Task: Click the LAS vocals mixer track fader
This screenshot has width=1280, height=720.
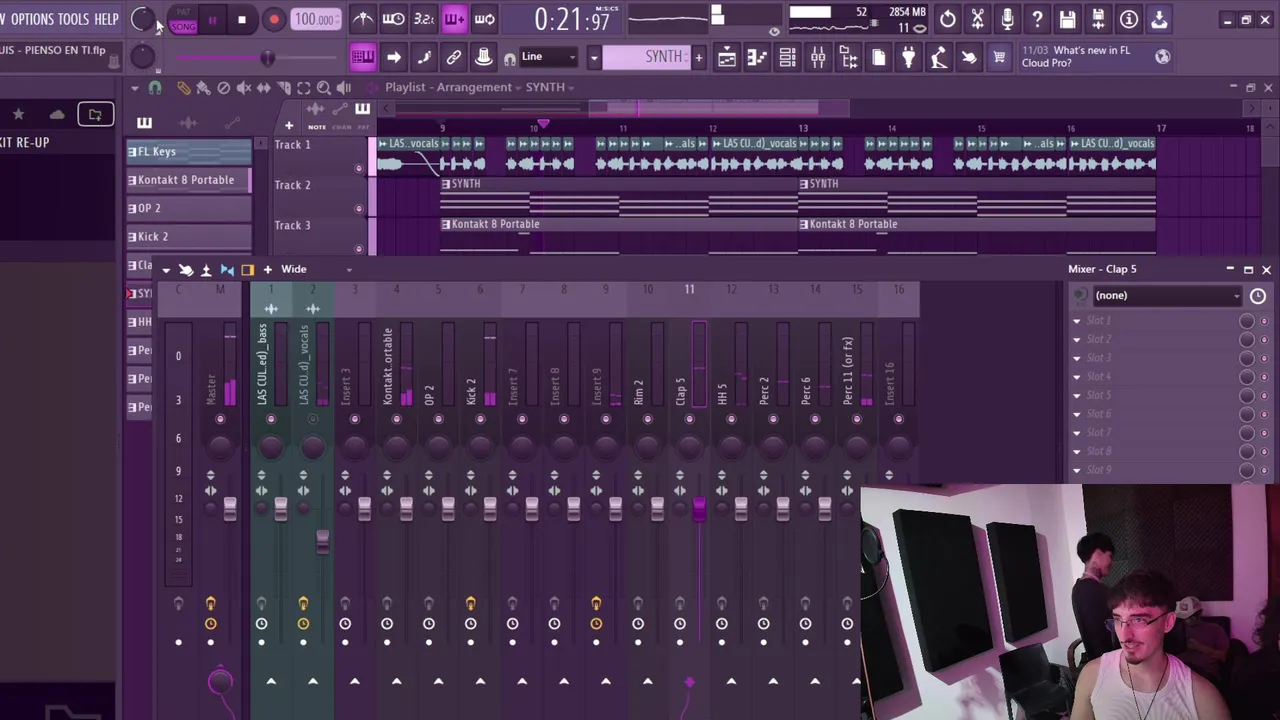Action: (322, 541)
